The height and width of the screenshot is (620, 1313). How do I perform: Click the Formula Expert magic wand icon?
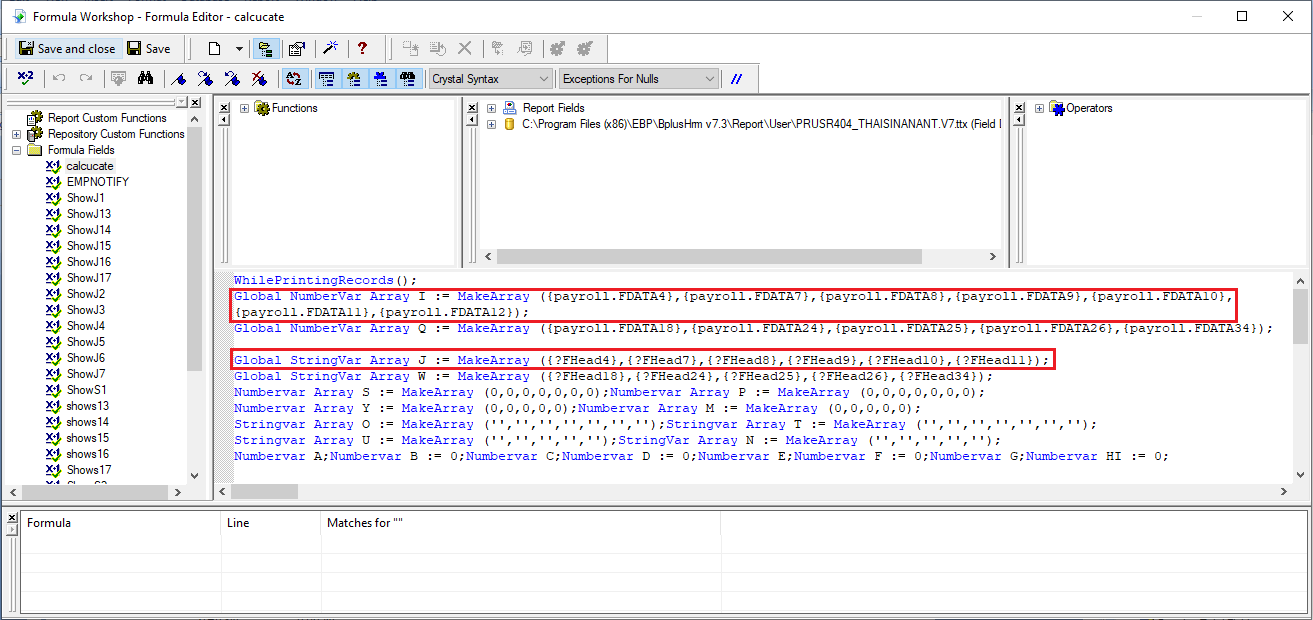coord(330,48)
